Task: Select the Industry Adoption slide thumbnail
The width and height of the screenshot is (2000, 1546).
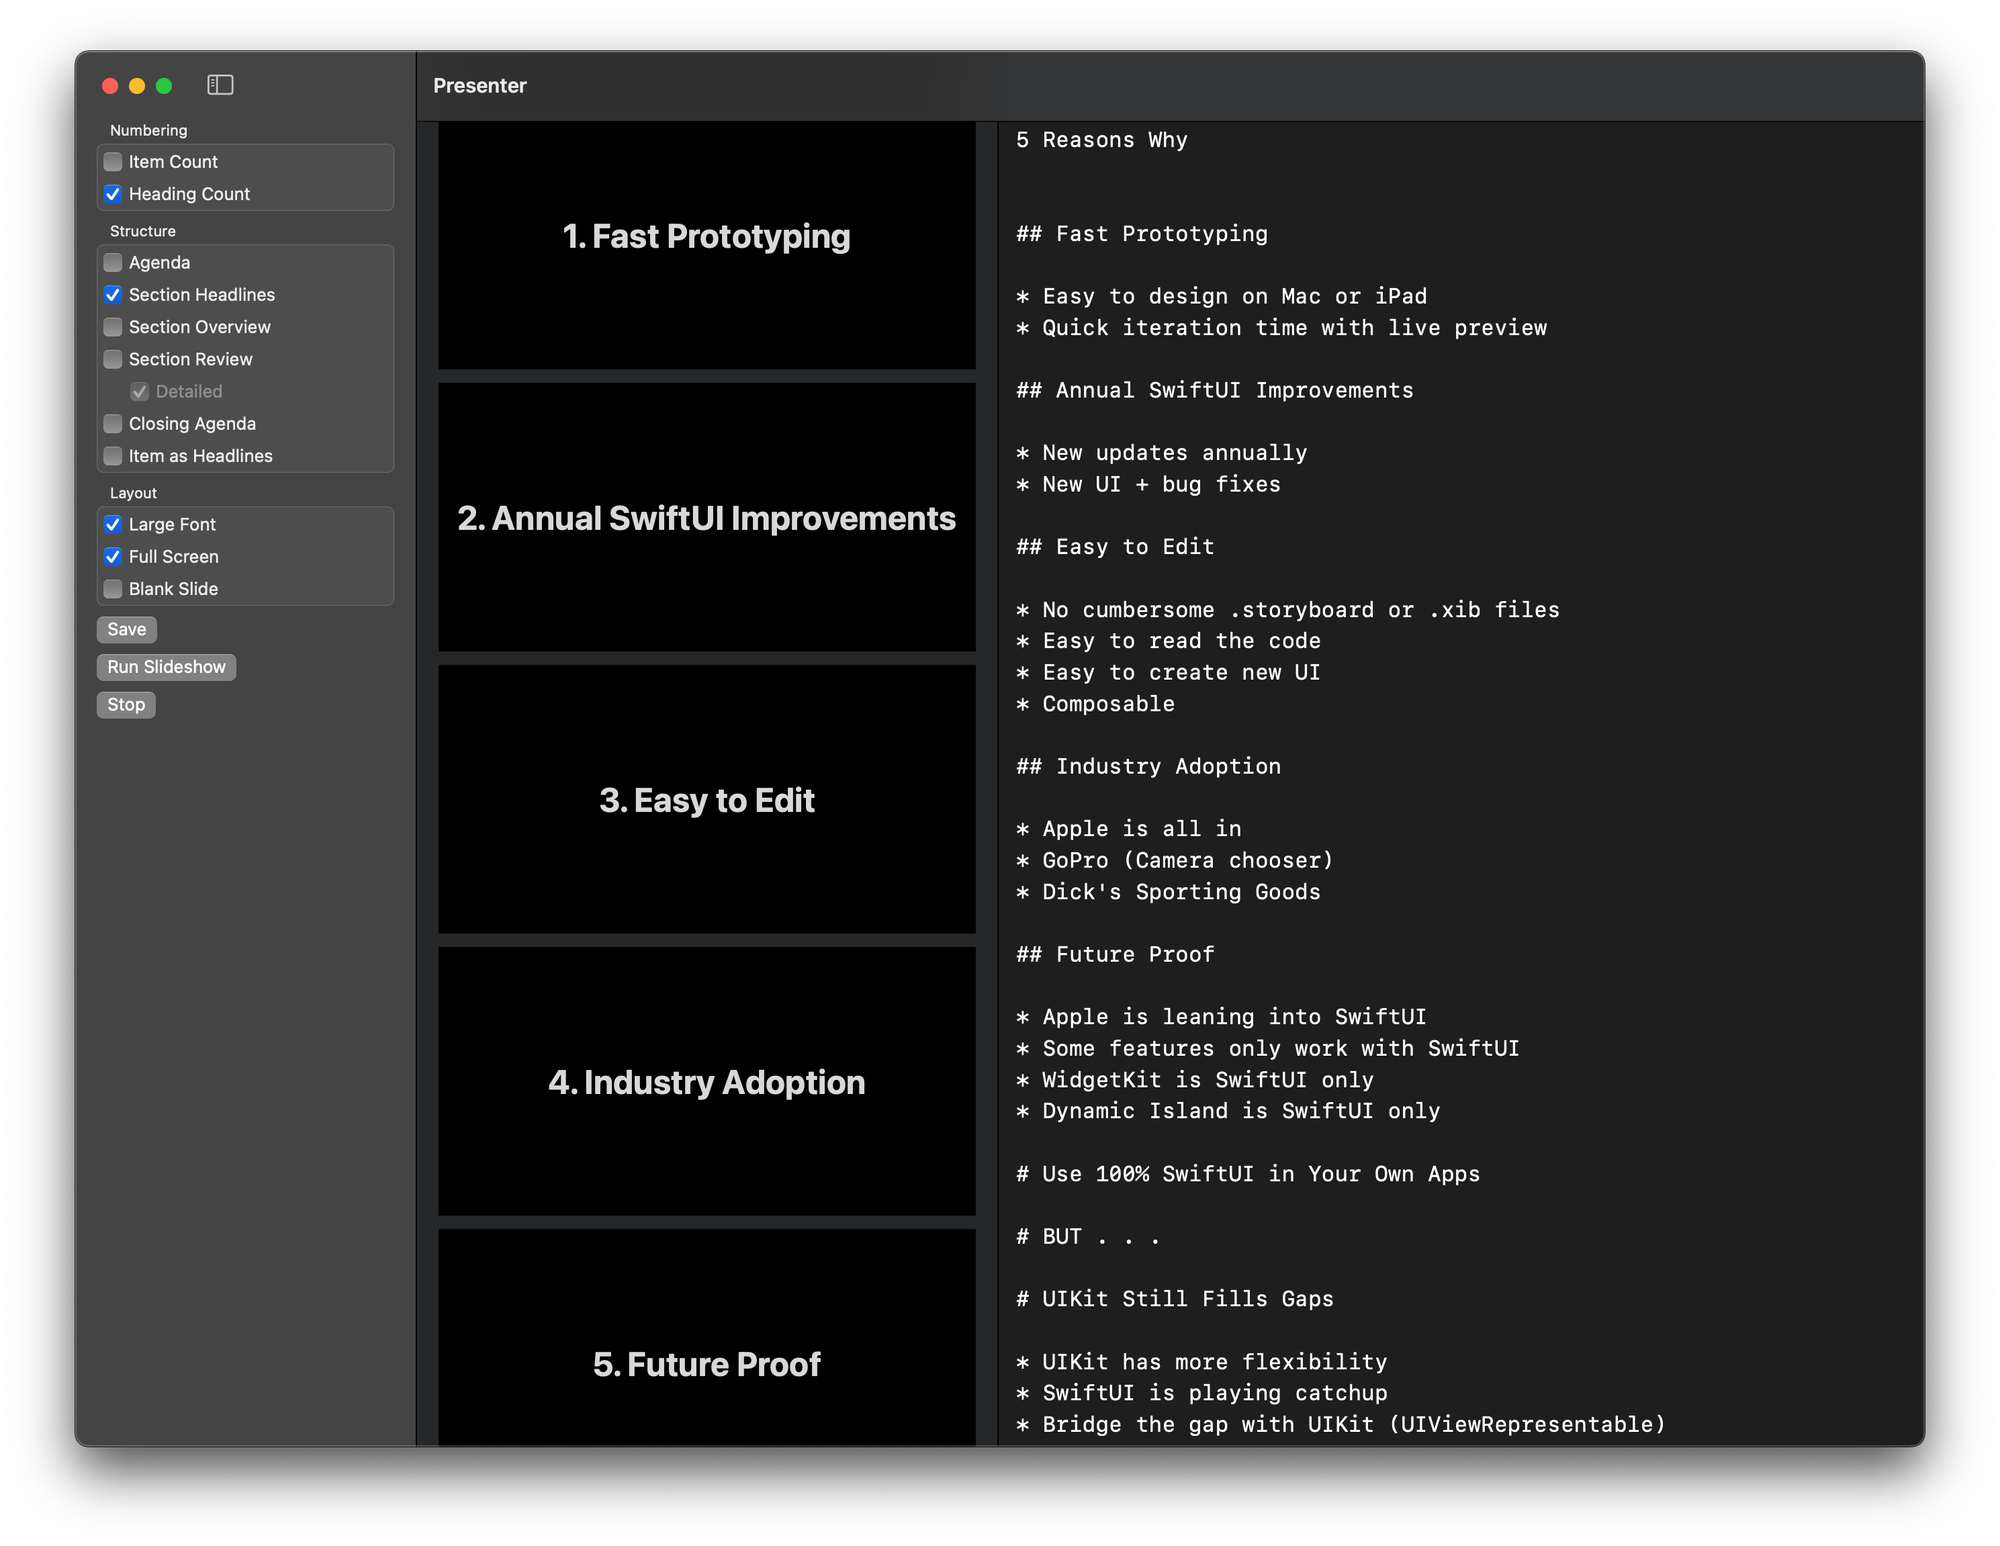Action: 706,1081
